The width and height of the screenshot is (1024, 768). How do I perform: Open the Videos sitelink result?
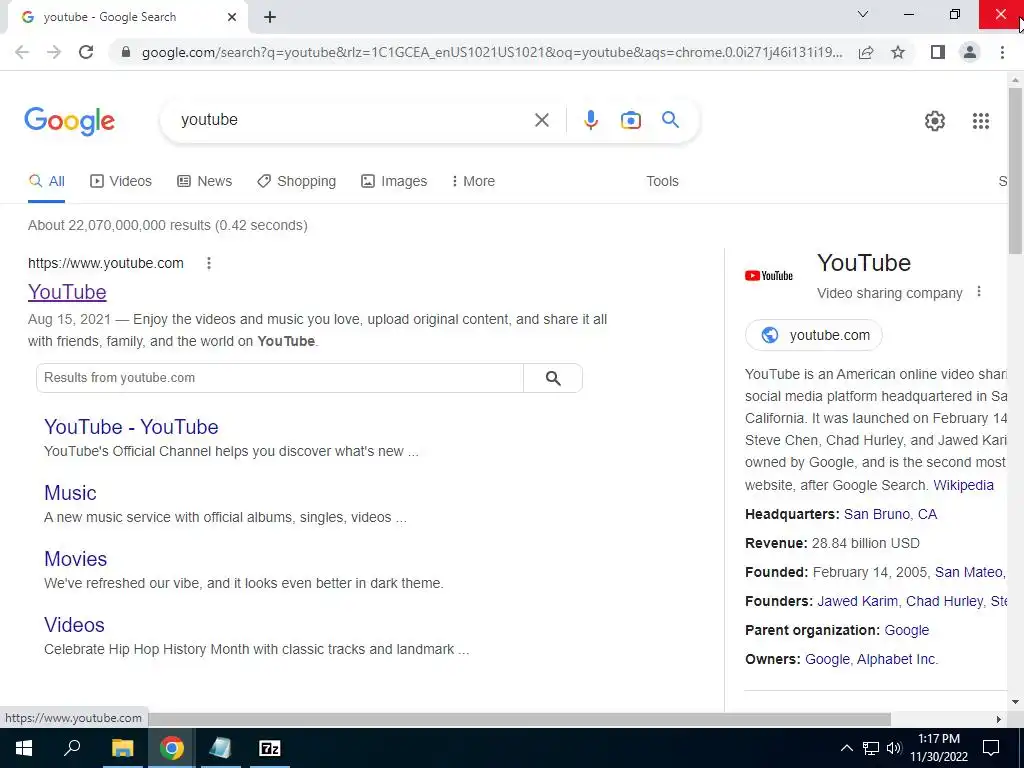[x=74, y=625]
